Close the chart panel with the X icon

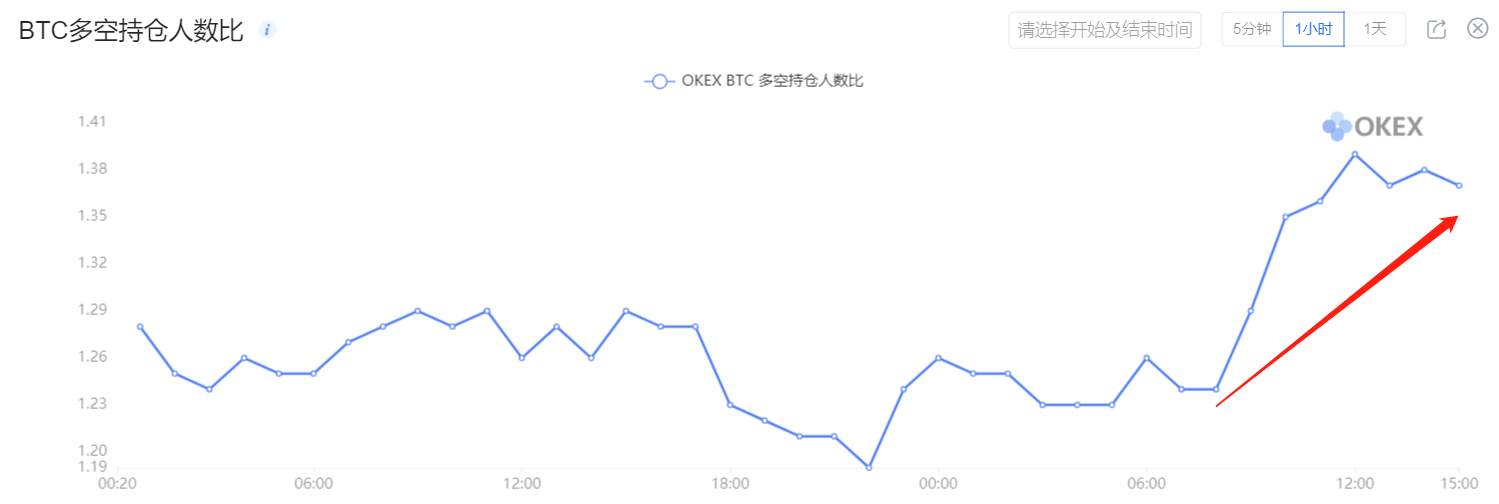pos(1477,28)
